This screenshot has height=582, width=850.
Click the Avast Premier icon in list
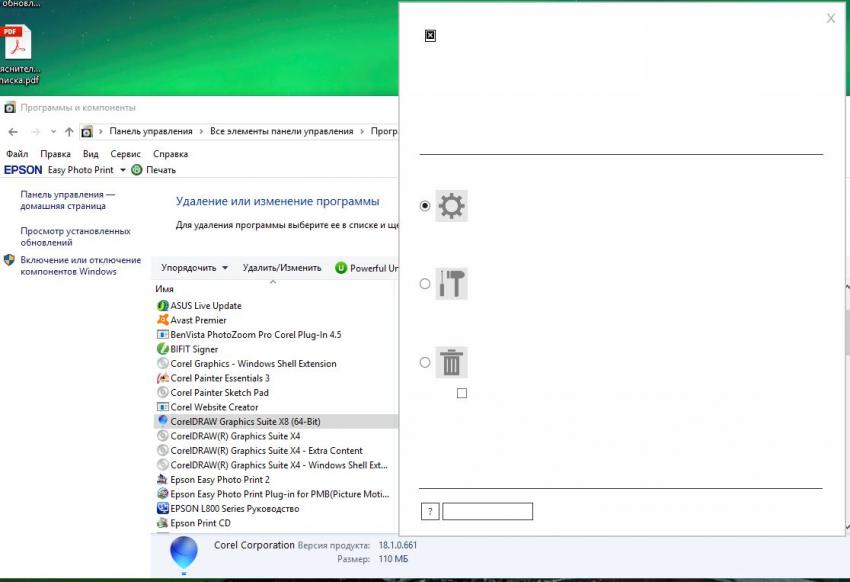163,320
